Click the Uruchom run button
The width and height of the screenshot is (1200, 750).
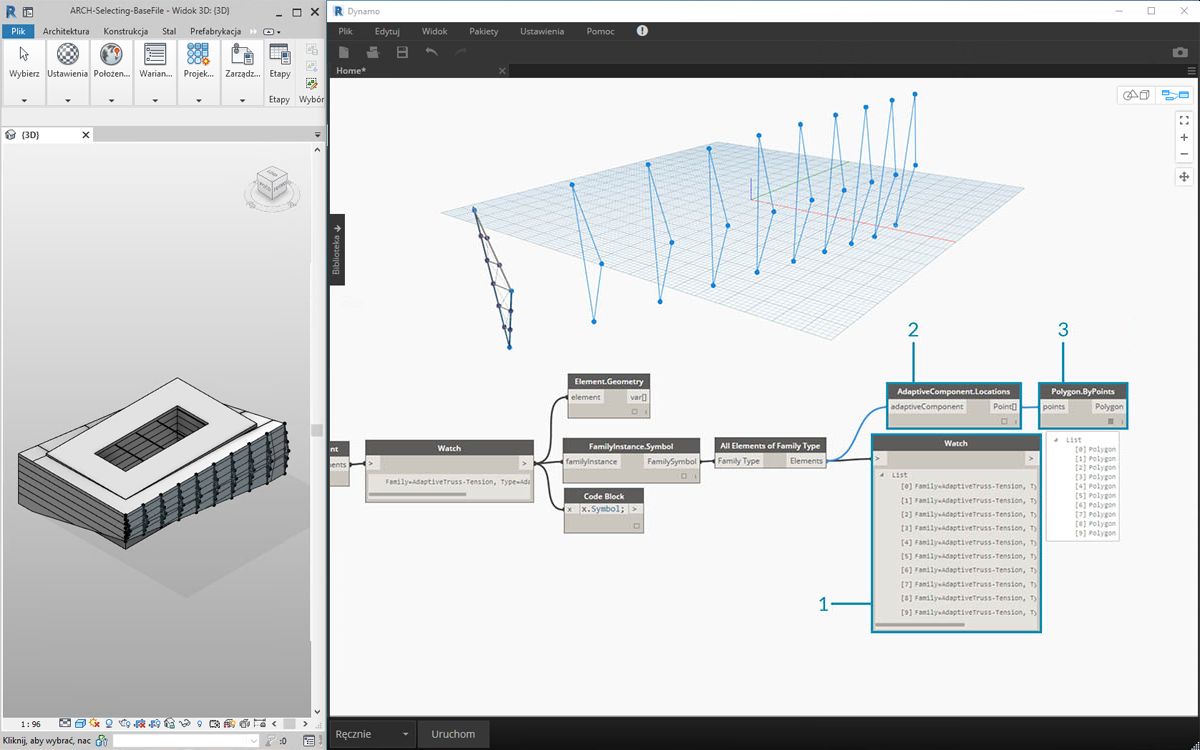click(453, 734)
